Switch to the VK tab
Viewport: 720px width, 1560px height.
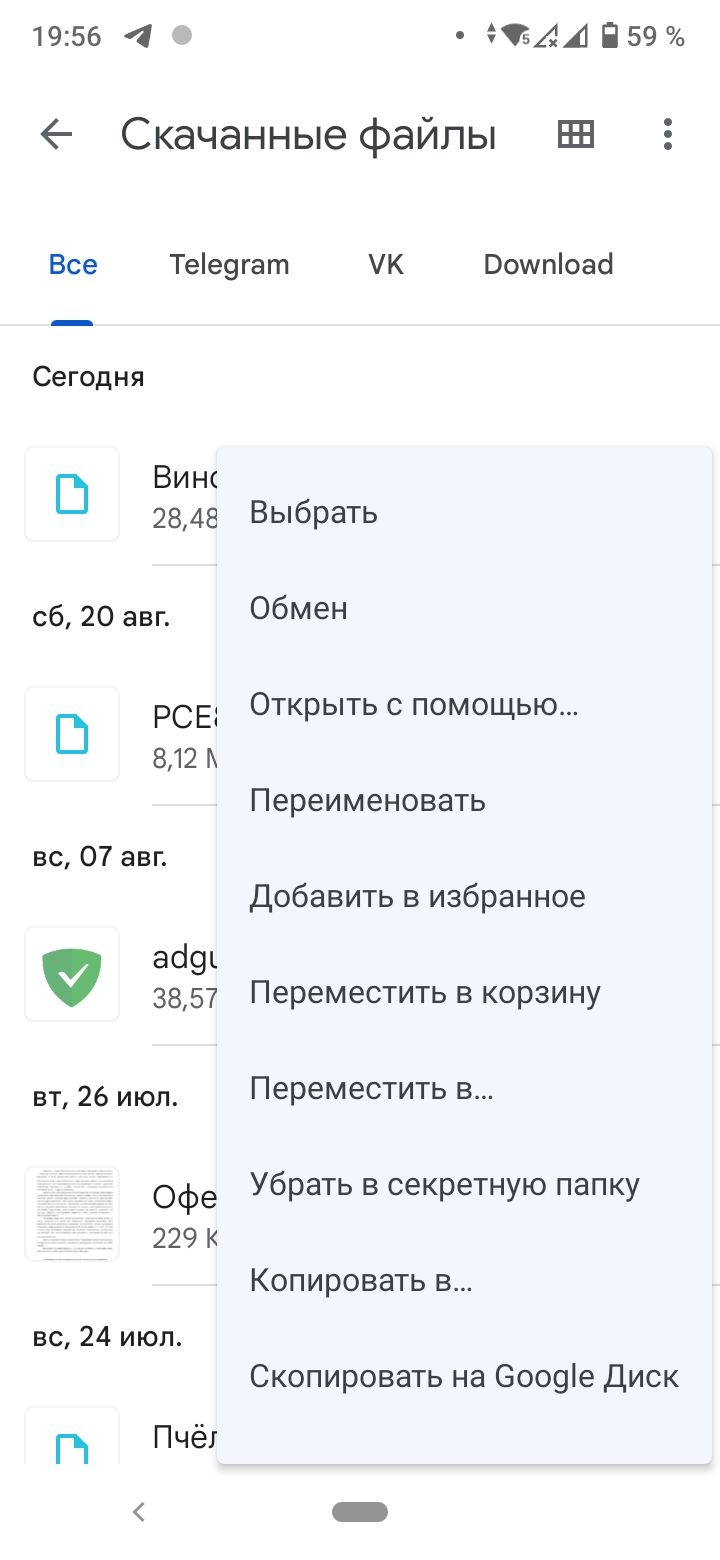coord(386,265)
